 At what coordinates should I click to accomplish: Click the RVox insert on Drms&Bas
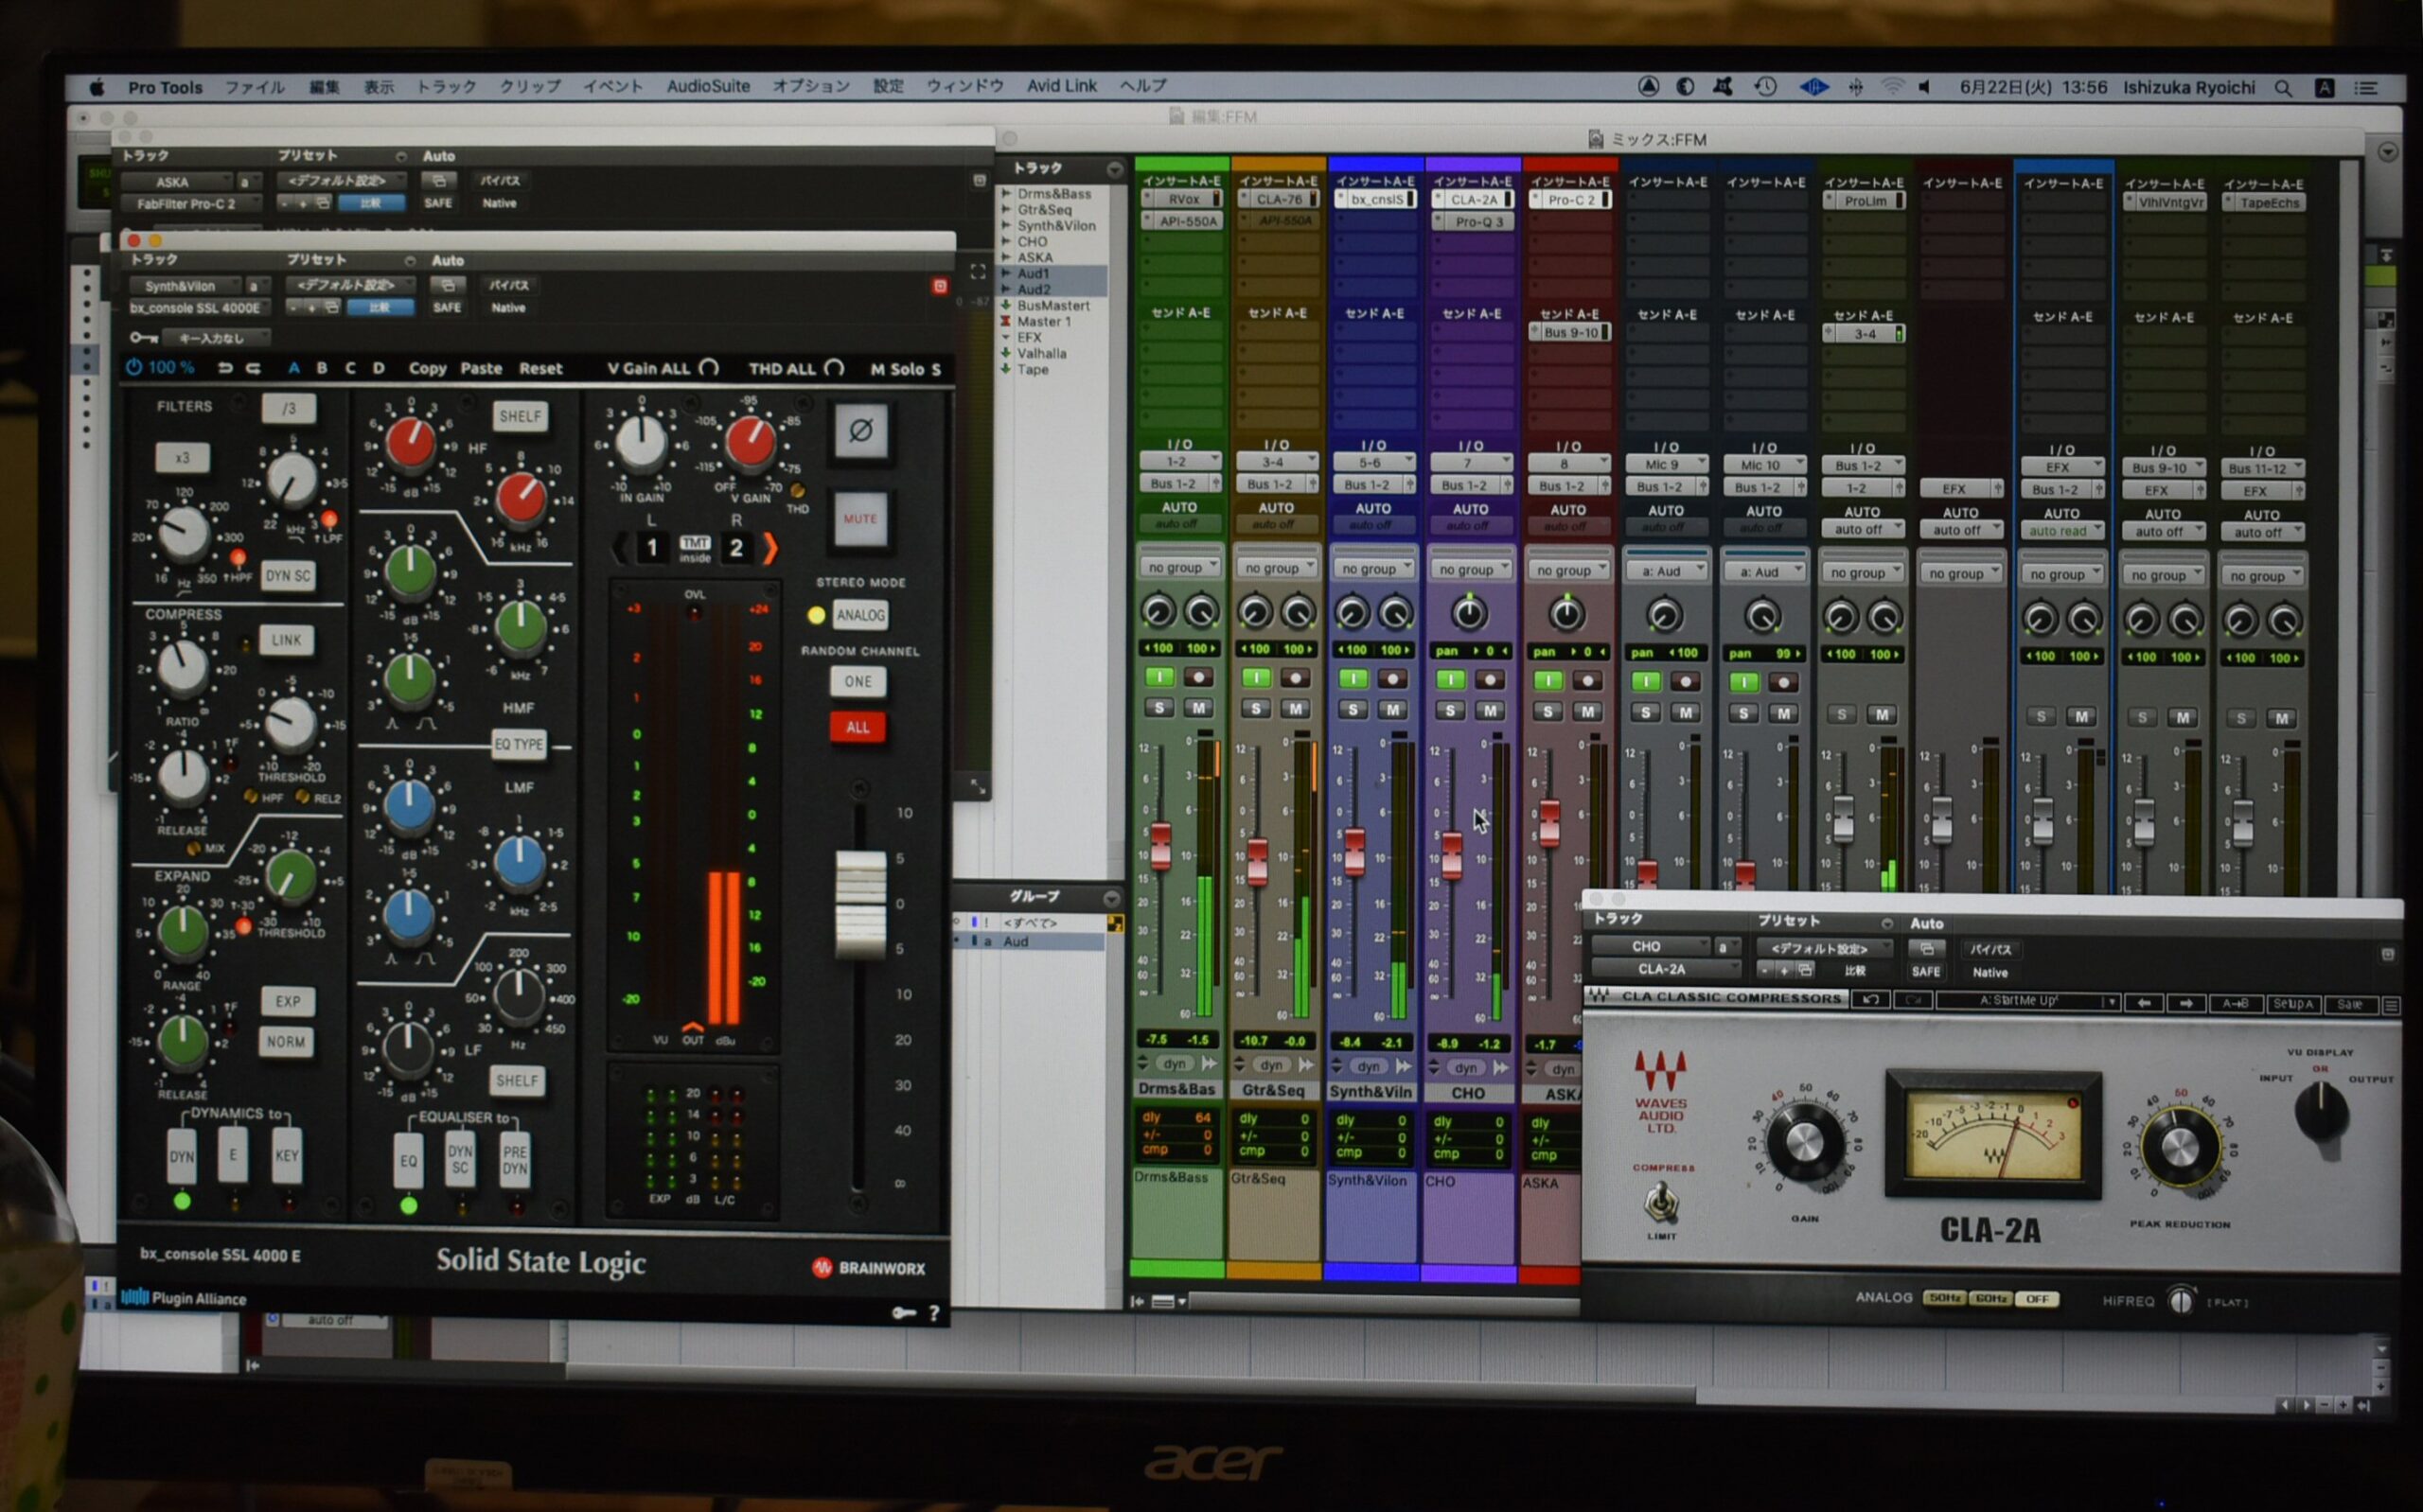(x=1183, y=199)
